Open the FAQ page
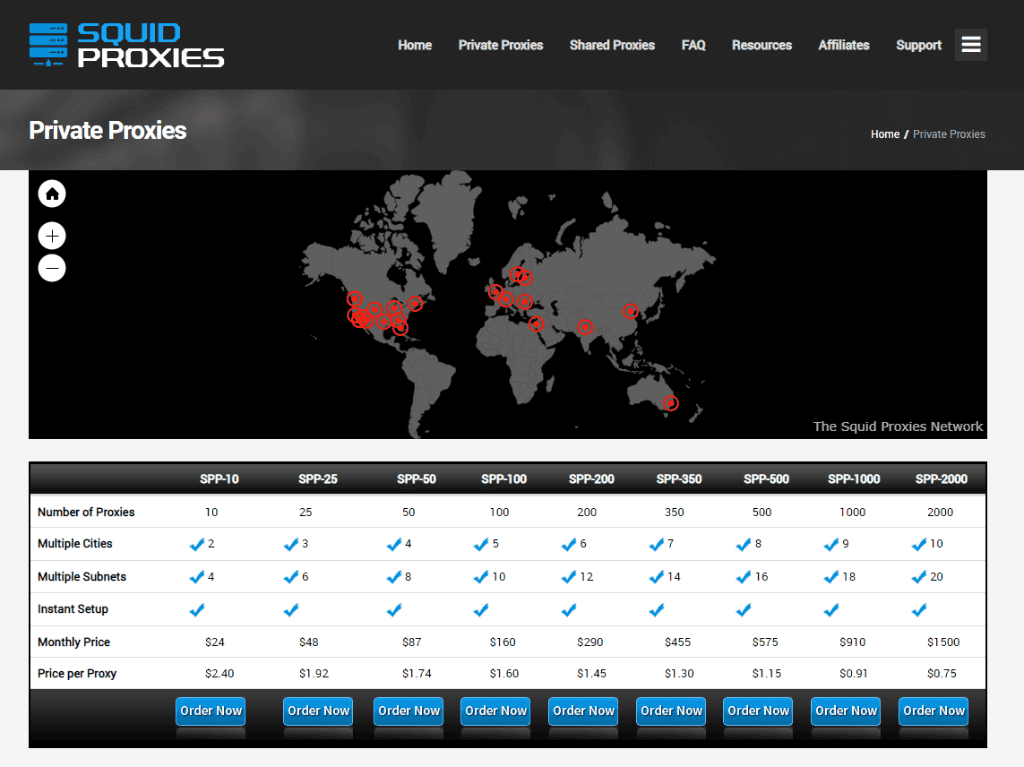 click(x=694, y=45)
